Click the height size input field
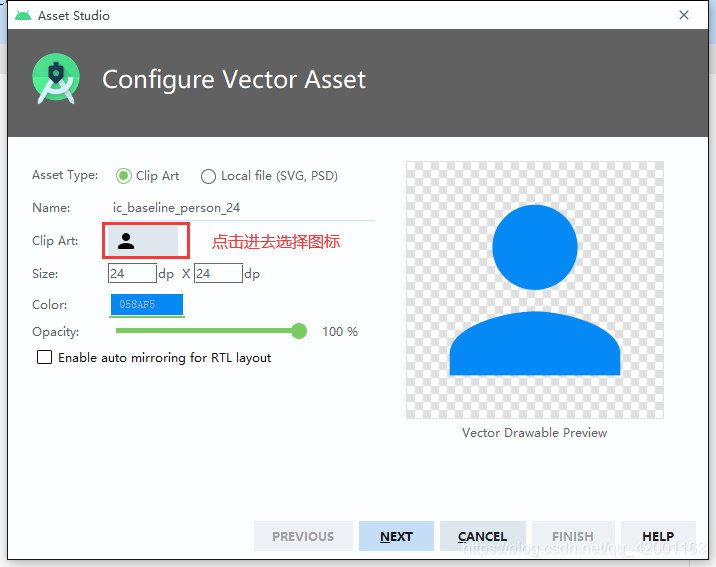The height and width of the screenshot is (567, 716). (218, 273)
